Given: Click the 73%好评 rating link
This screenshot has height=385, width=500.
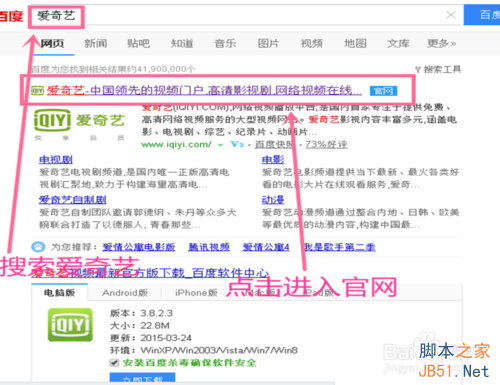Looking at the screenshot, I should pos(326,144).
